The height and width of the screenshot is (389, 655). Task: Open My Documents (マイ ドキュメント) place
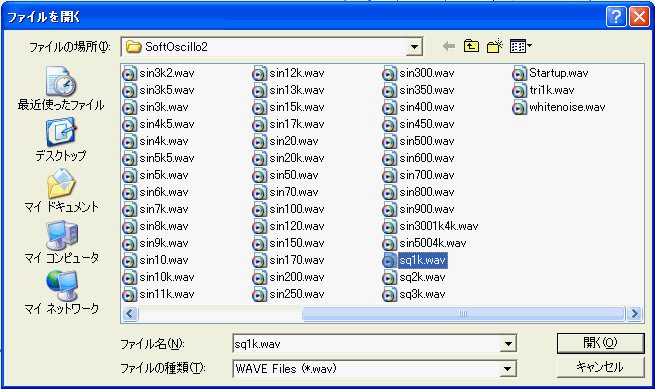pos(61,191)
